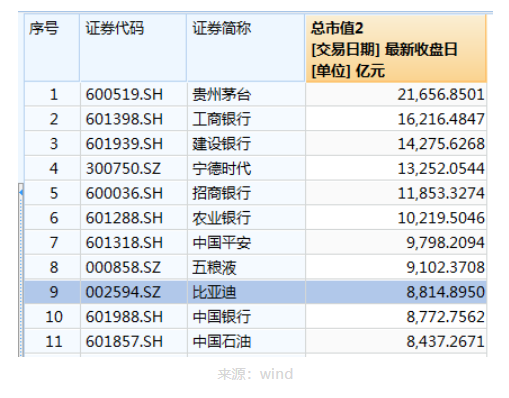Image resolution: width=509 pixels, height=398 pixels.
Task: Click value 8,814.8950
Action: pos(445,292)
